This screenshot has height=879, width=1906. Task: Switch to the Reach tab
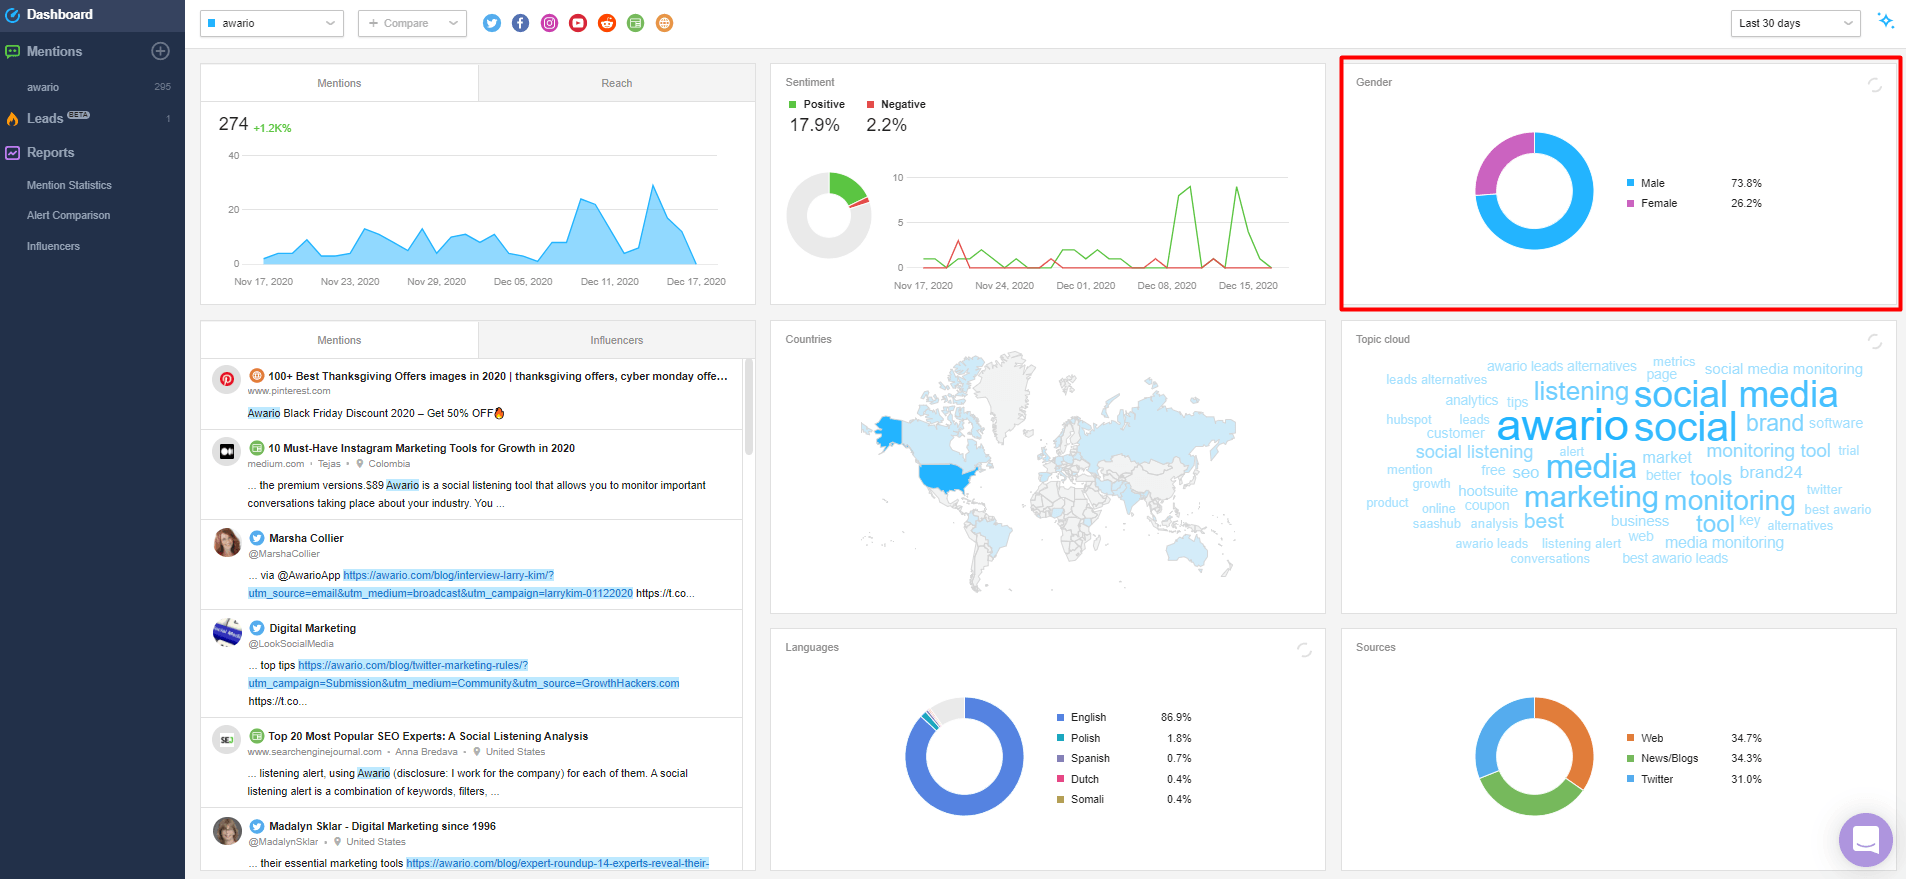[616, 83]
